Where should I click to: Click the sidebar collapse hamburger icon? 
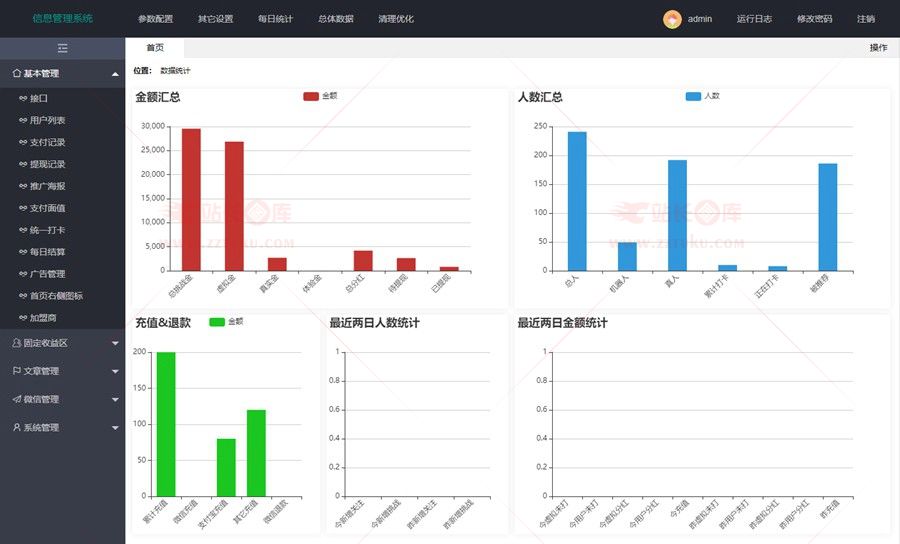click(x=62, y=48)
